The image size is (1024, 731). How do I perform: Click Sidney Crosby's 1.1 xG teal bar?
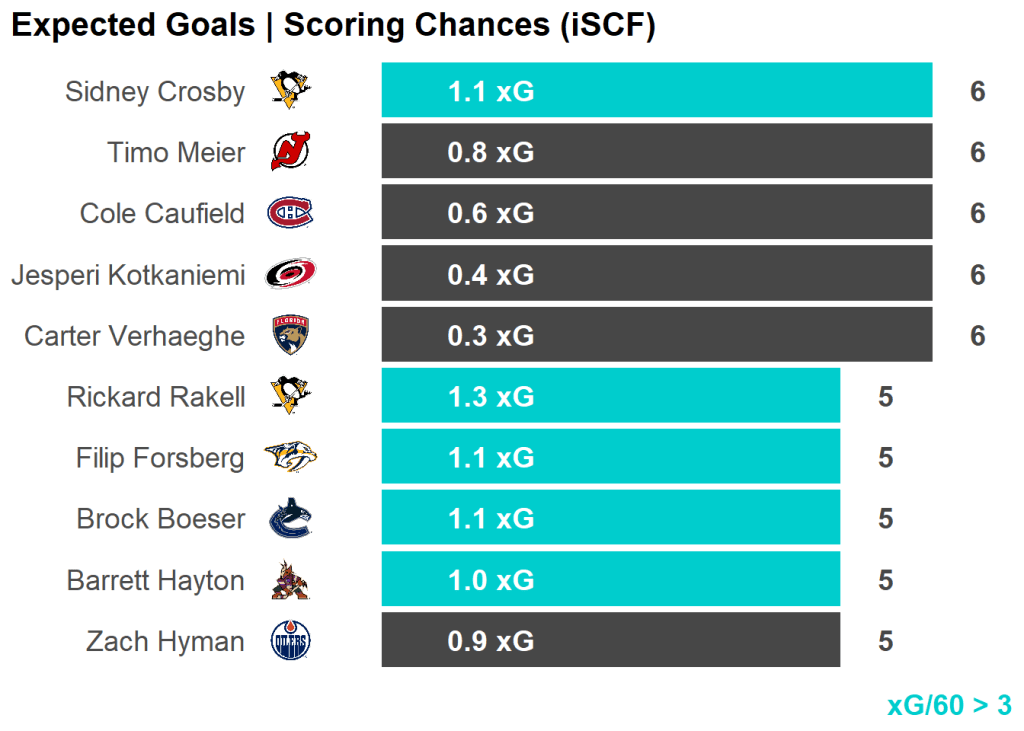(656, 91)
